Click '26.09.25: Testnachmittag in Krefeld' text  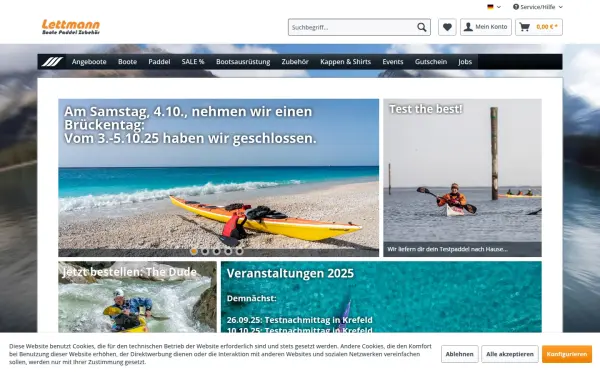pyautogui.click(x=299, y=320)
